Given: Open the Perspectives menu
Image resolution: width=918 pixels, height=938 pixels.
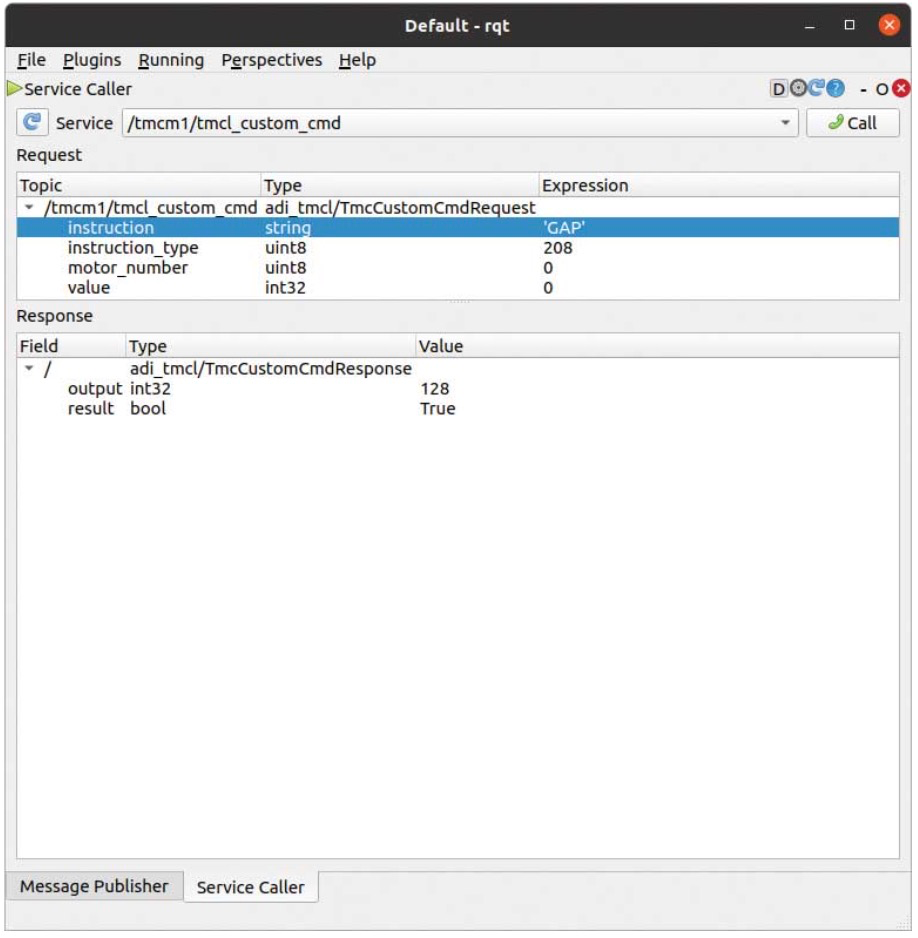Looking at the screenshot, I should (x=272, y=60).
